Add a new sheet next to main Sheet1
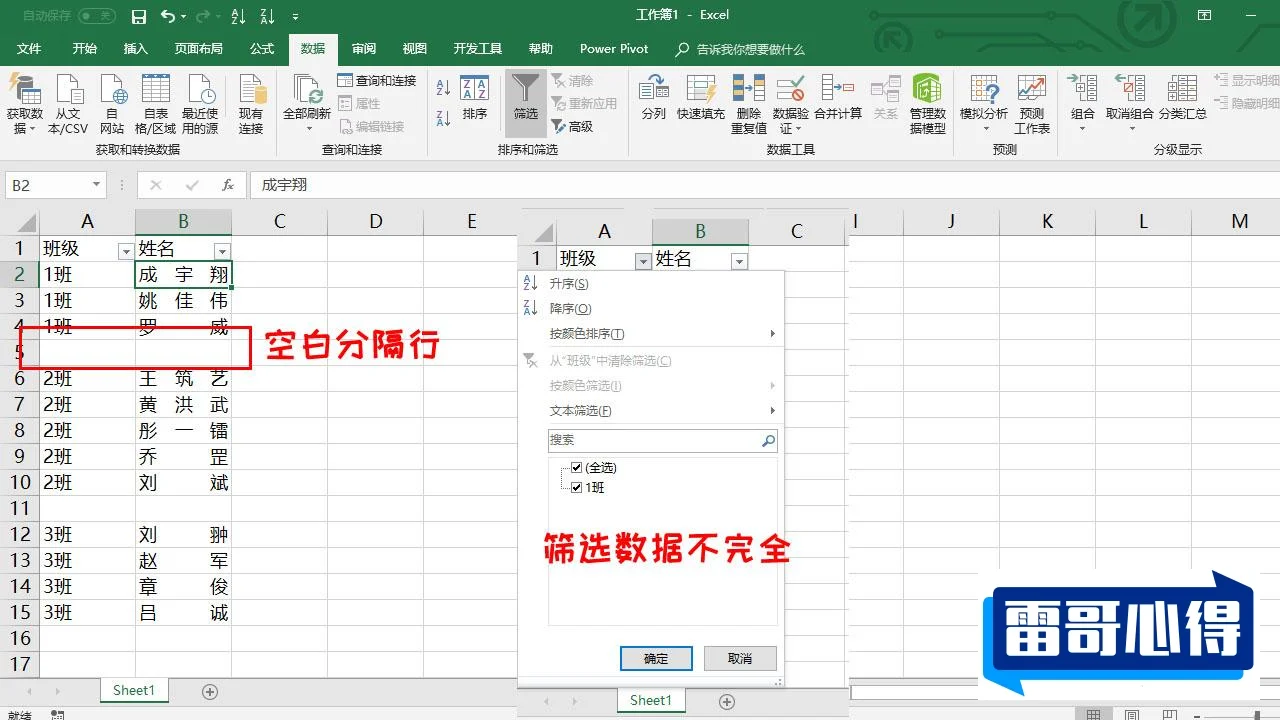 tap(210, 691)
